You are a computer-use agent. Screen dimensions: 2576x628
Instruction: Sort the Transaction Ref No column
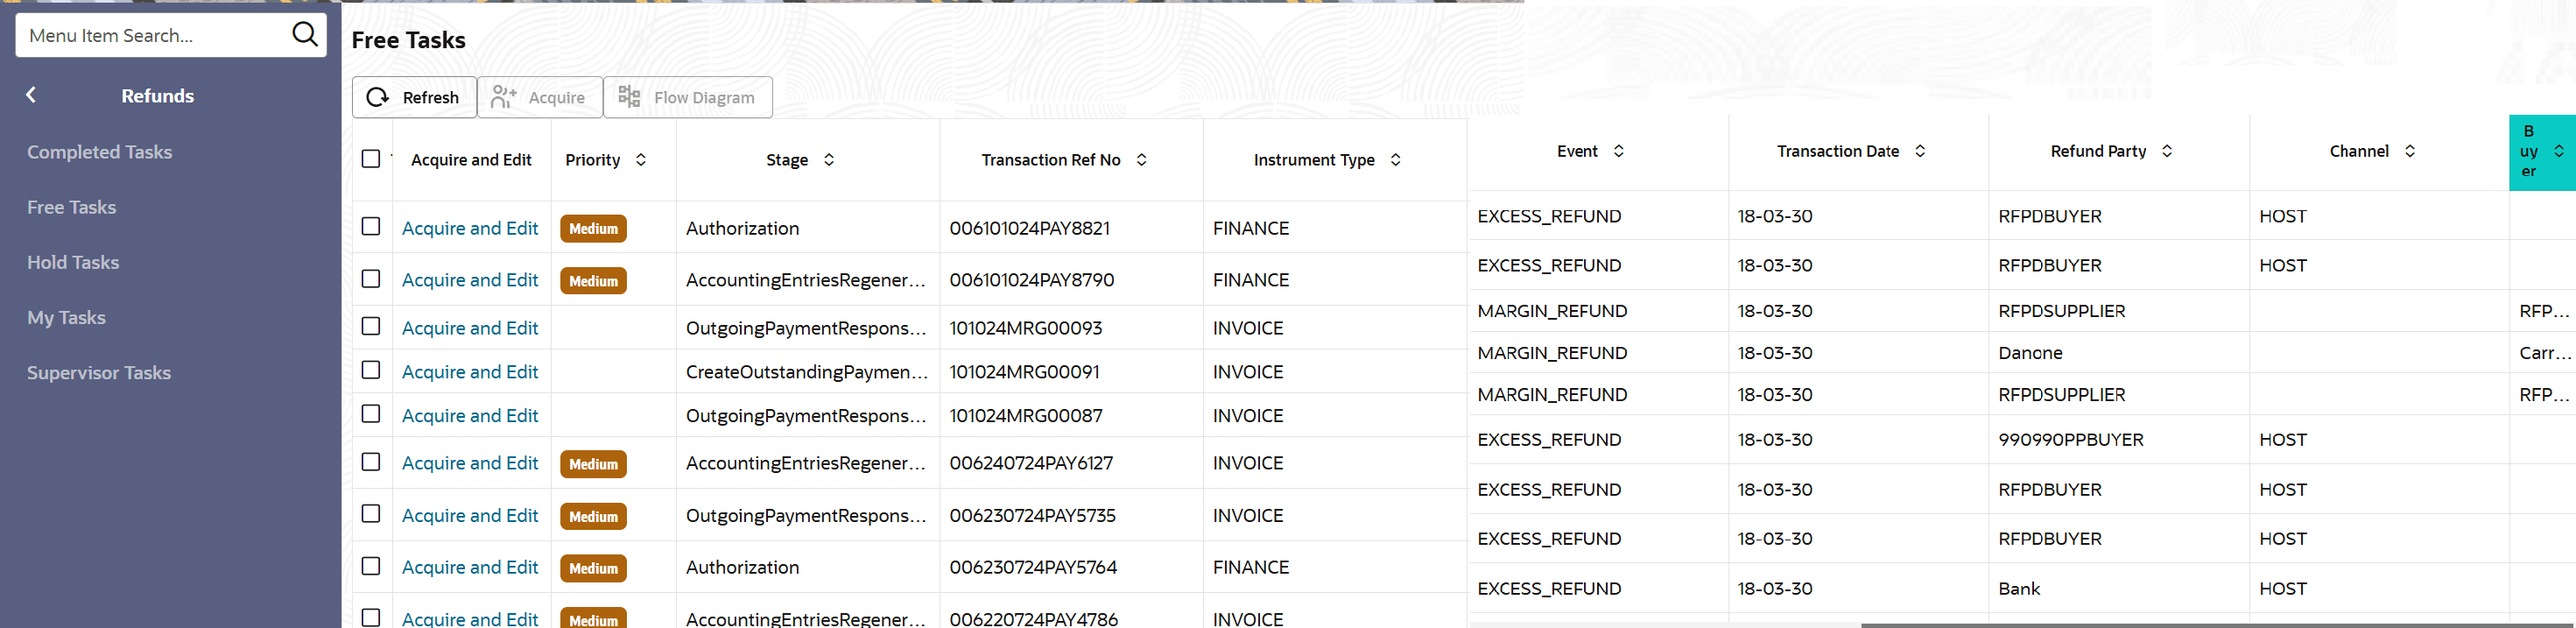tap(1142, 160)
